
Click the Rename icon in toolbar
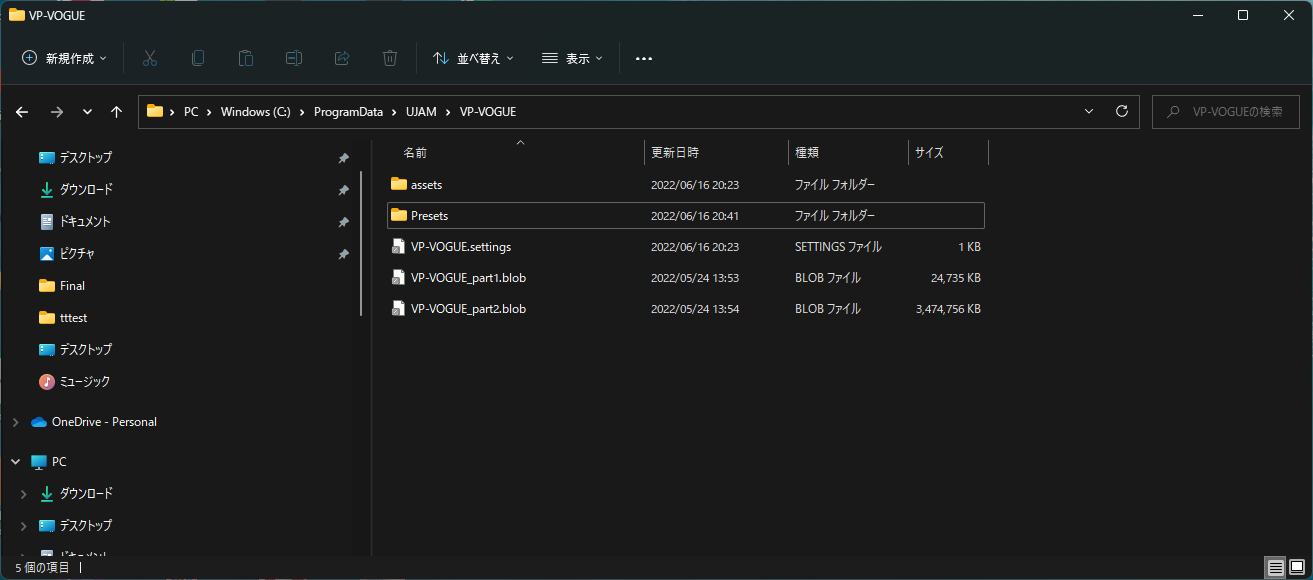coord(294,58)
